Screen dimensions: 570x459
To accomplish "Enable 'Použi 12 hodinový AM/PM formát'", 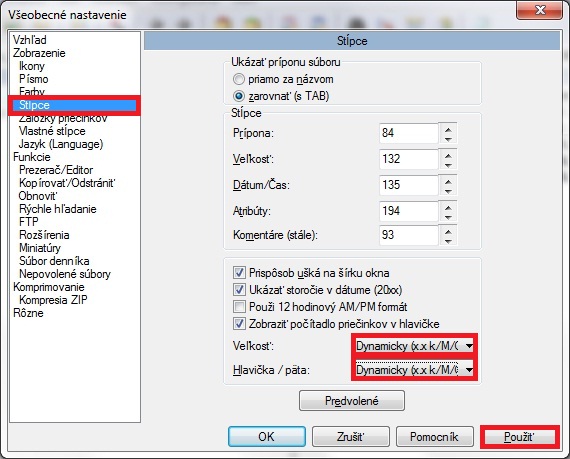I will (x=239, y=307).
